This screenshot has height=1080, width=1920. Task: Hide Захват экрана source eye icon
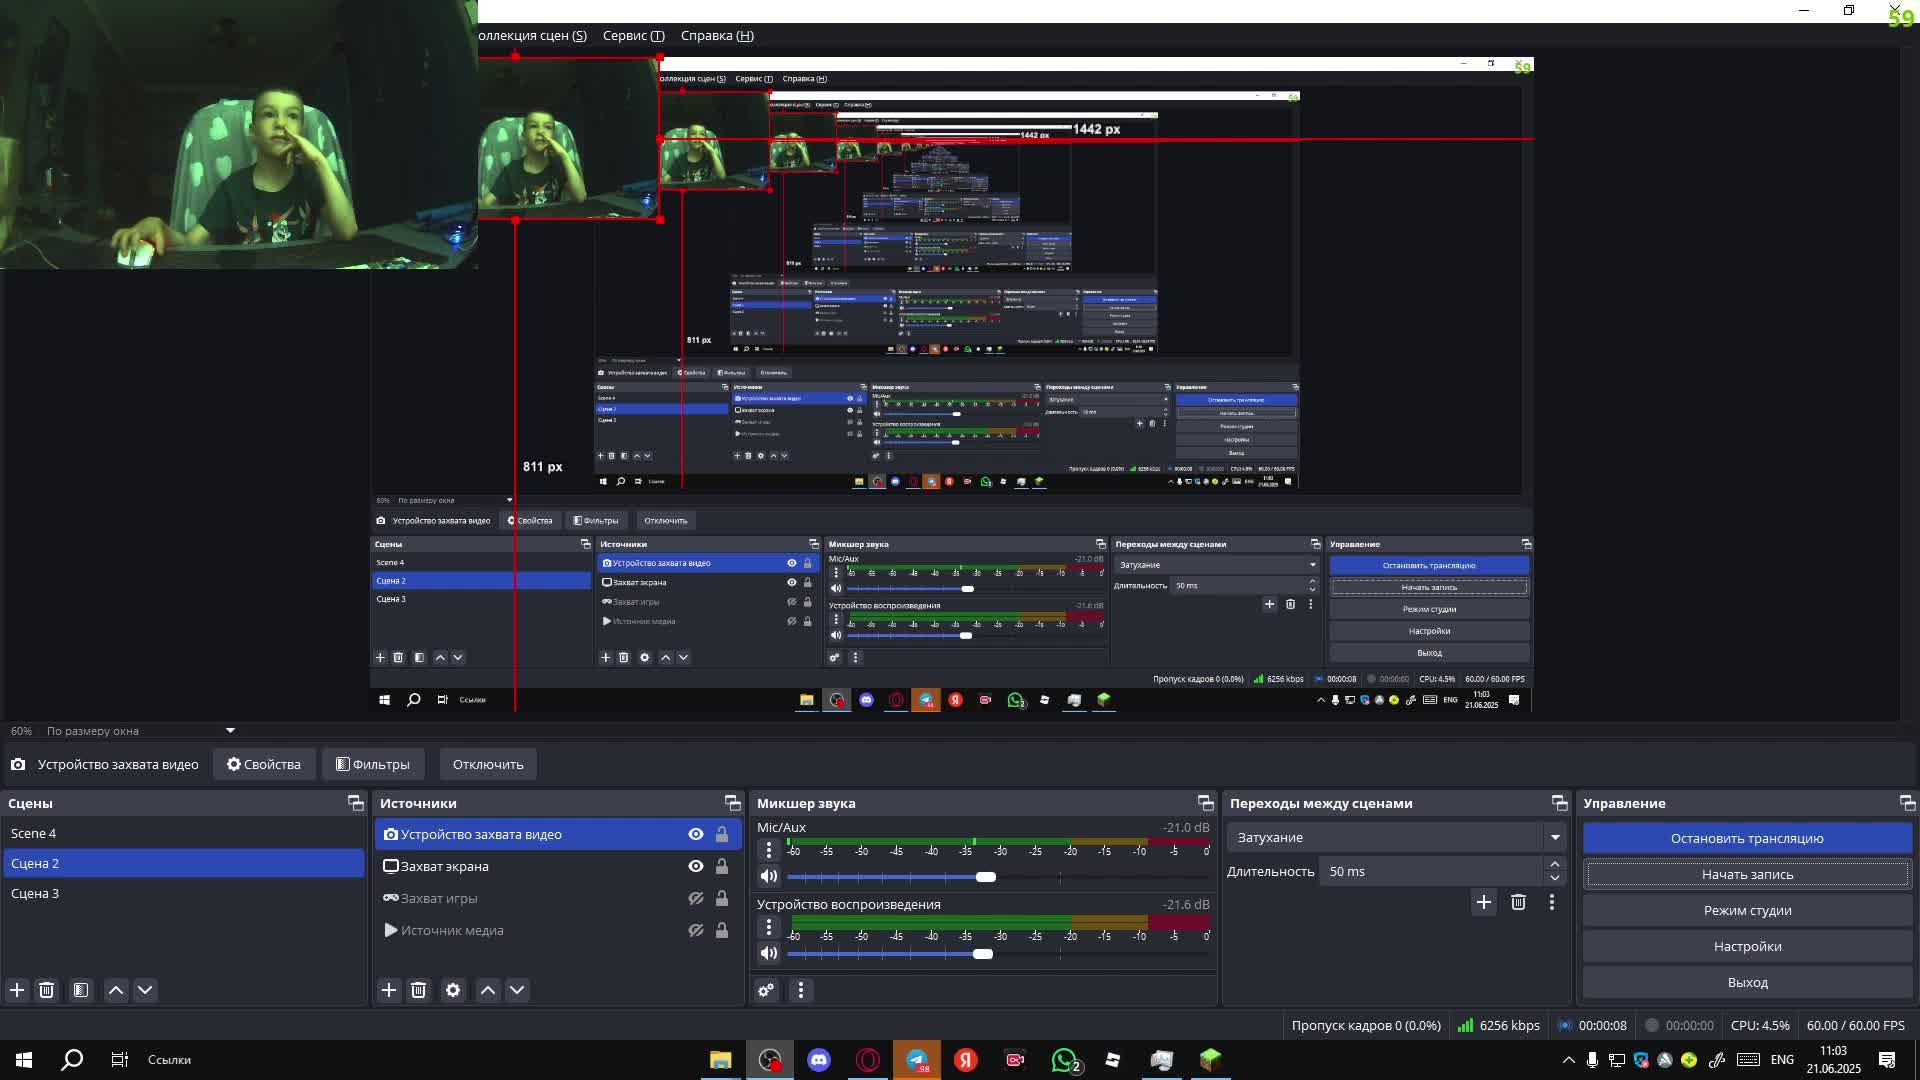pos(696,866)
